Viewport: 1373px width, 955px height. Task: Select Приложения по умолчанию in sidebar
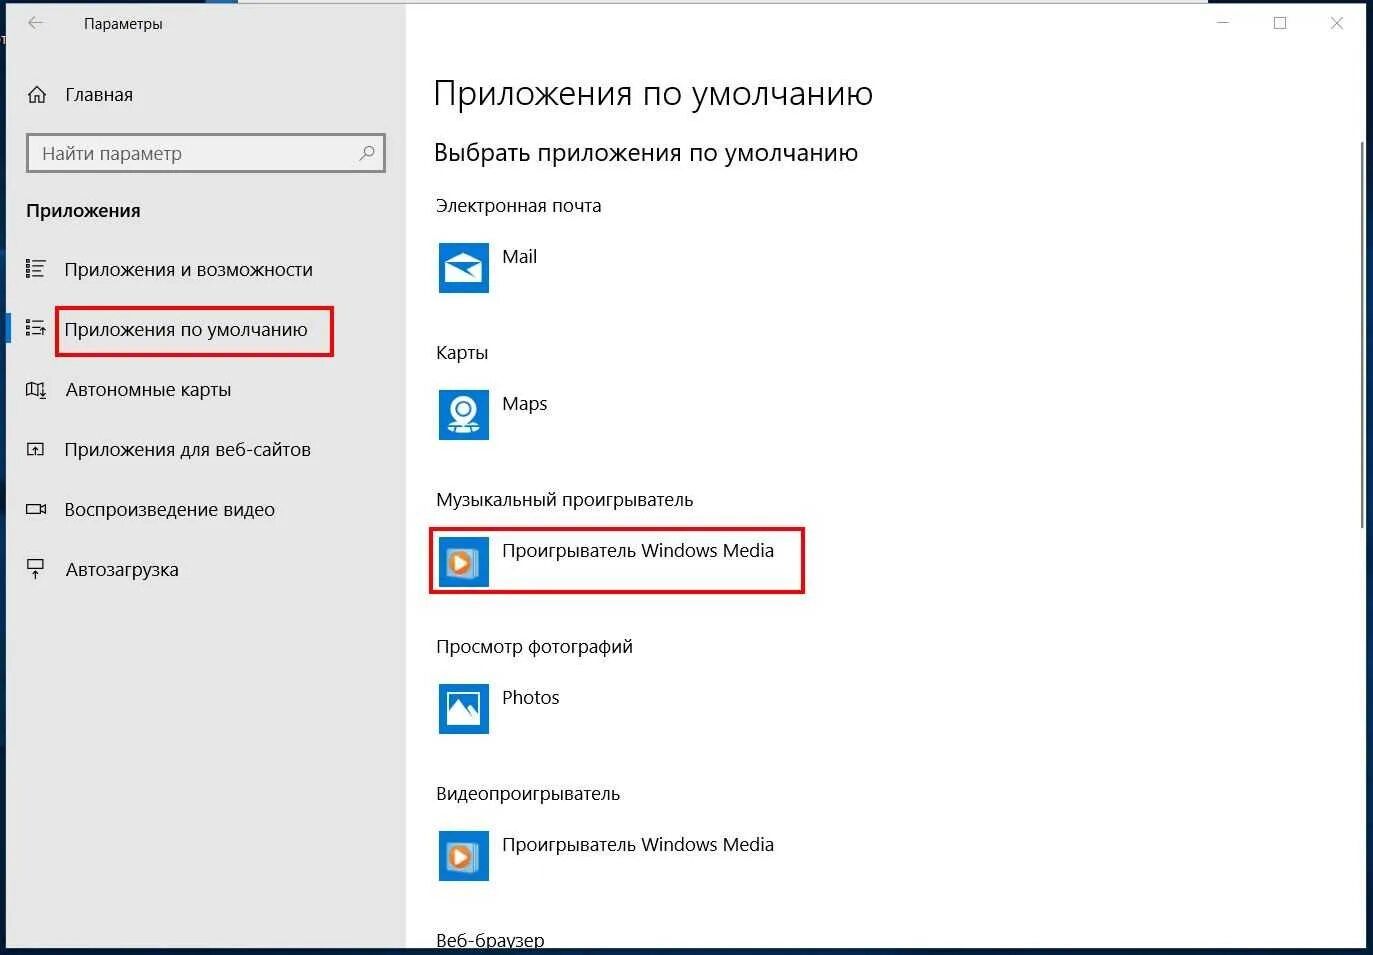click(186, 329)
